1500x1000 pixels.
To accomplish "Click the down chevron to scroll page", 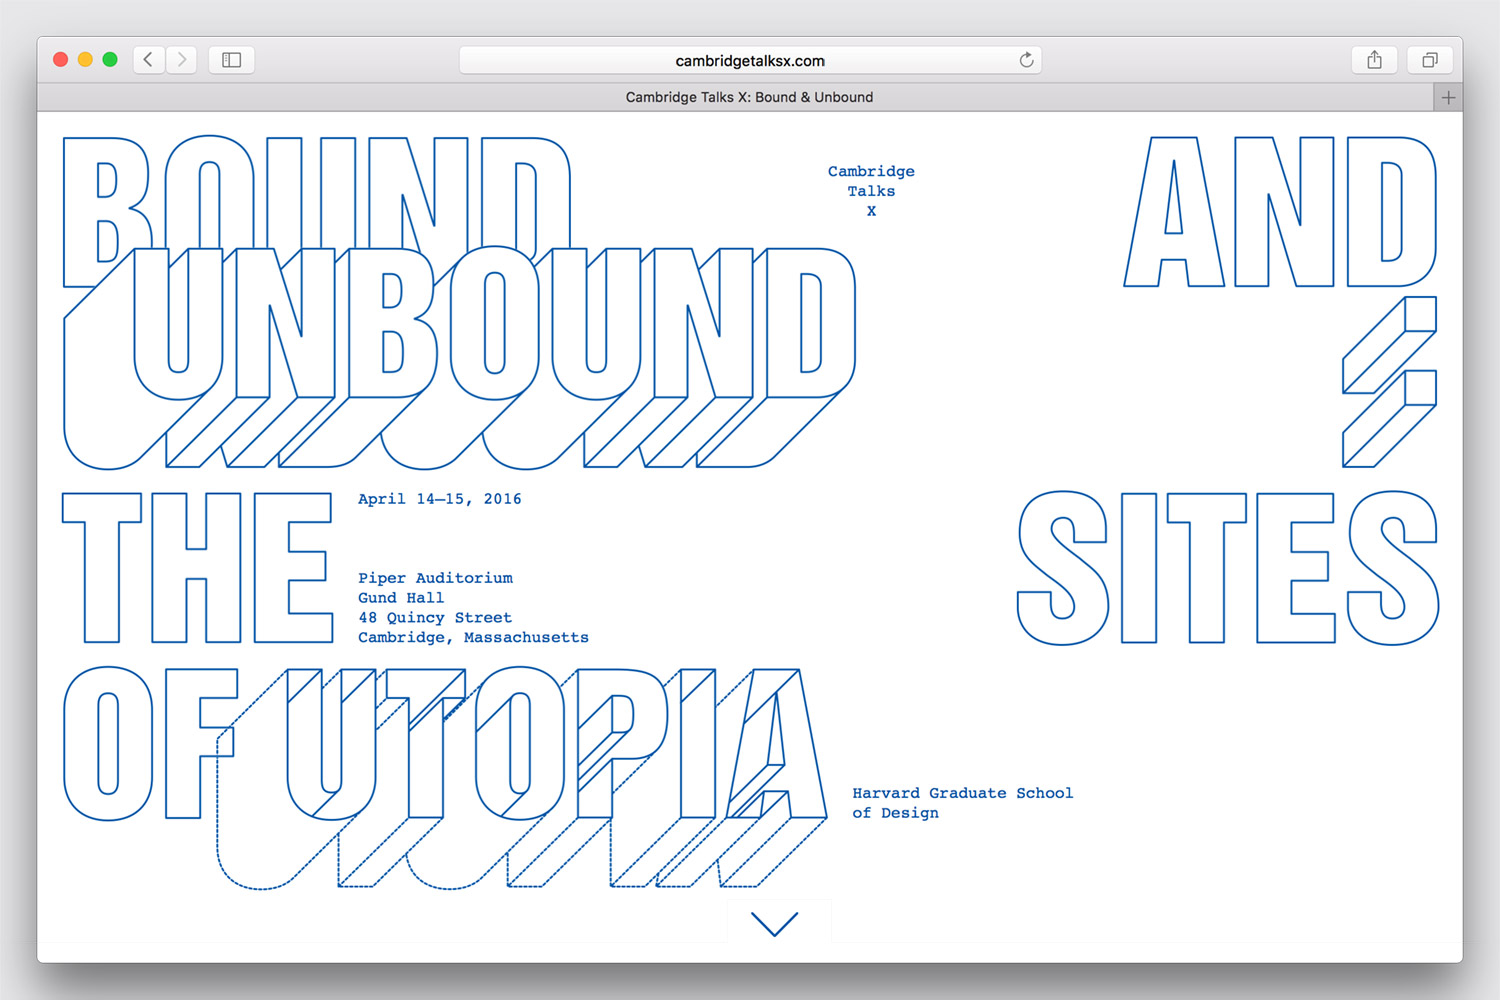I will 774,923.
